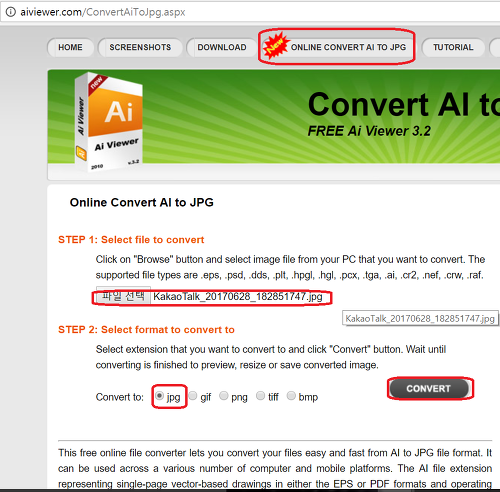This screenshot has height=492, width=500.
Task: Select the png format radio button
Action: point(224,396)
